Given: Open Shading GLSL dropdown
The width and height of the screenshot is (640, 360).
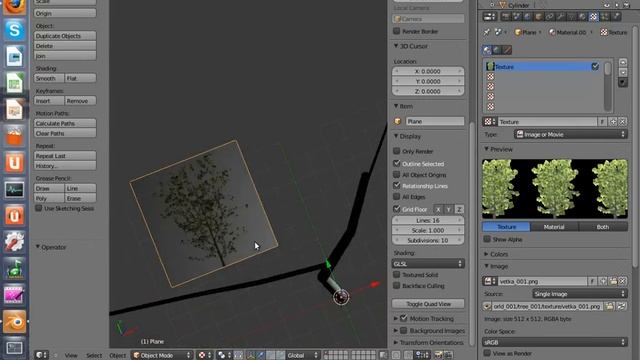Looking at the screenshot, I should coord(428,264).
